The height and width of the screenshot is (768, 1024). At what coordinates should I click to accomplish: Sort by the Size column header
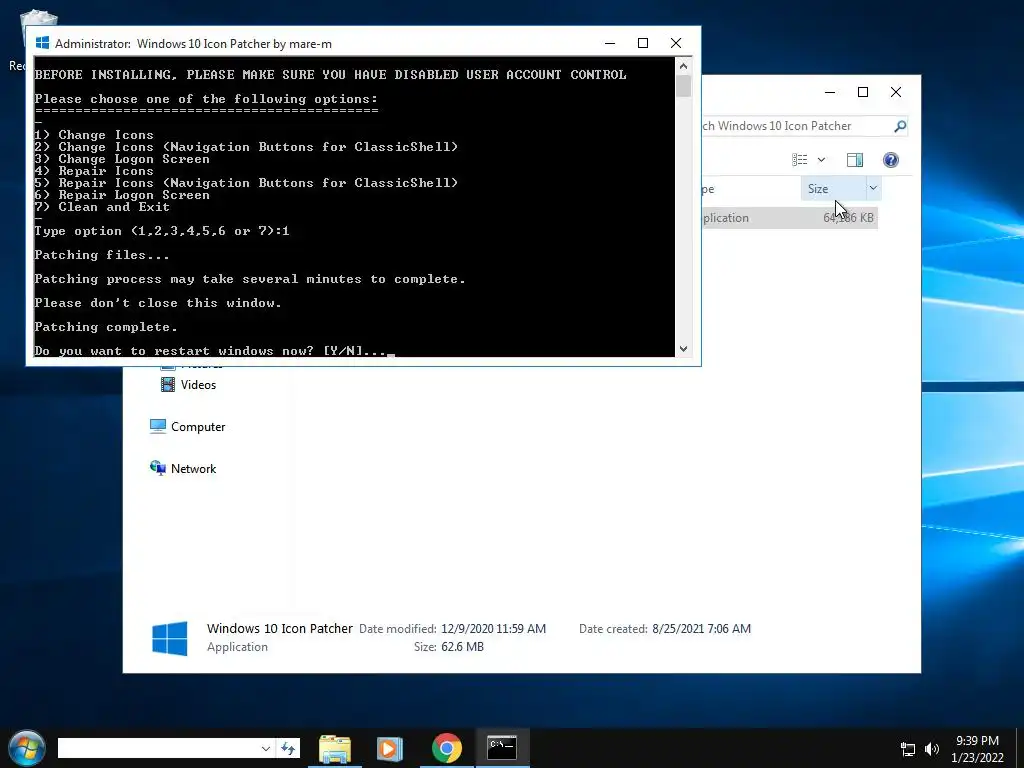coord(833,189)
